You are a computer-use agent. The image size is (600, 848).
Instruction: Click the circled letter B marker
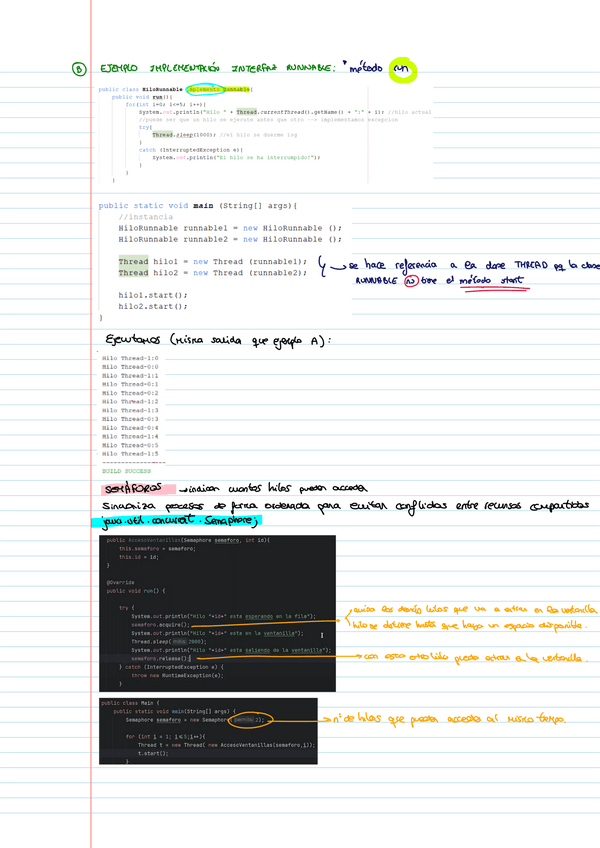pos(79,70)
